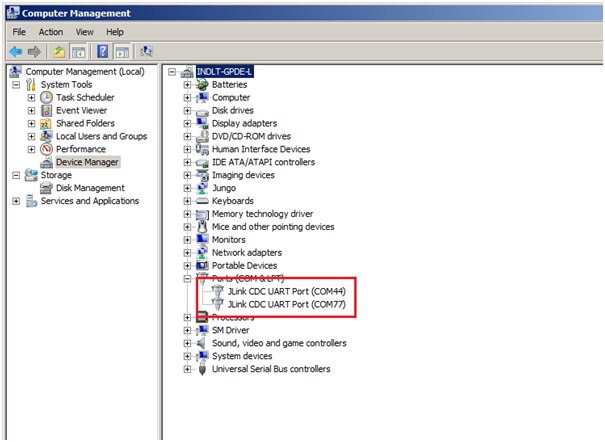Expand the Event Viewer node

[x=31, y=111]
